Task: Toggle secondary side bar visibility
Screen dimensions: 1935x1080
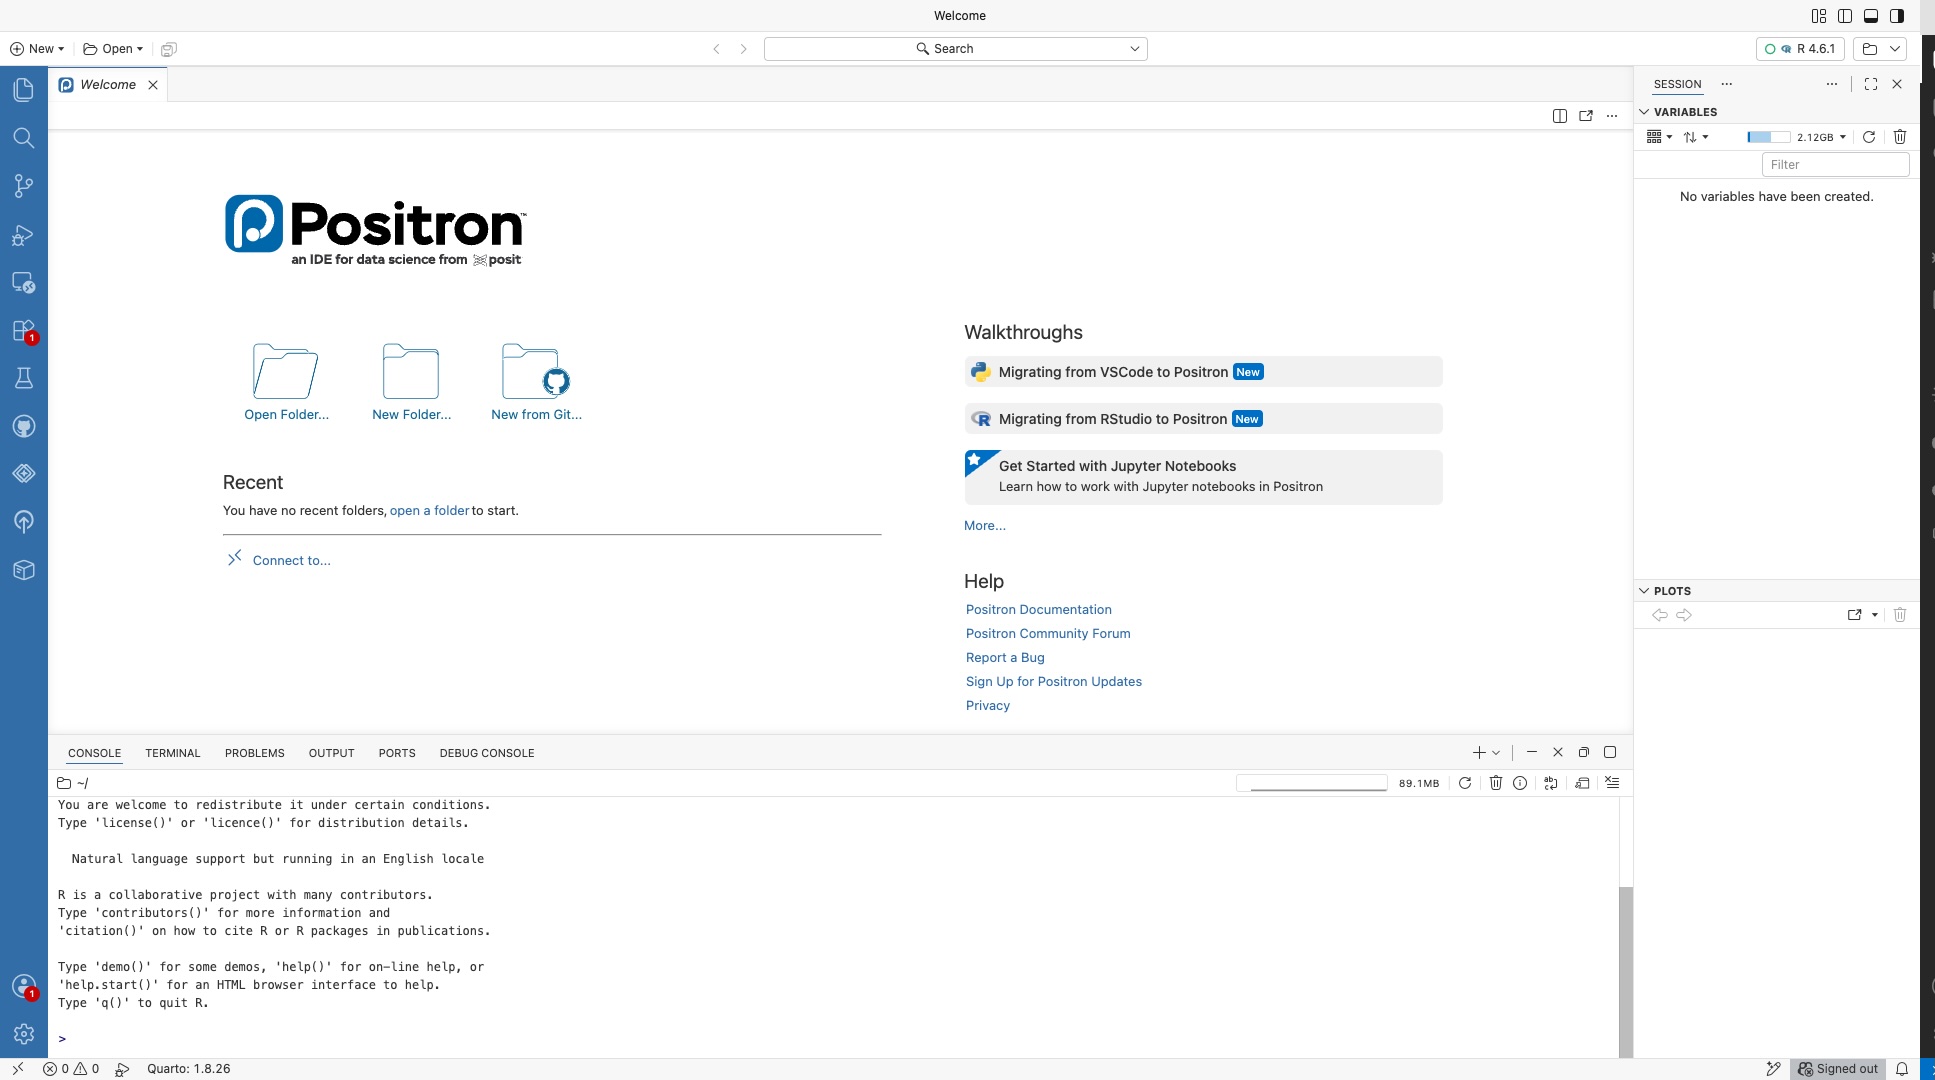Action: click(x=1897, y=16)
